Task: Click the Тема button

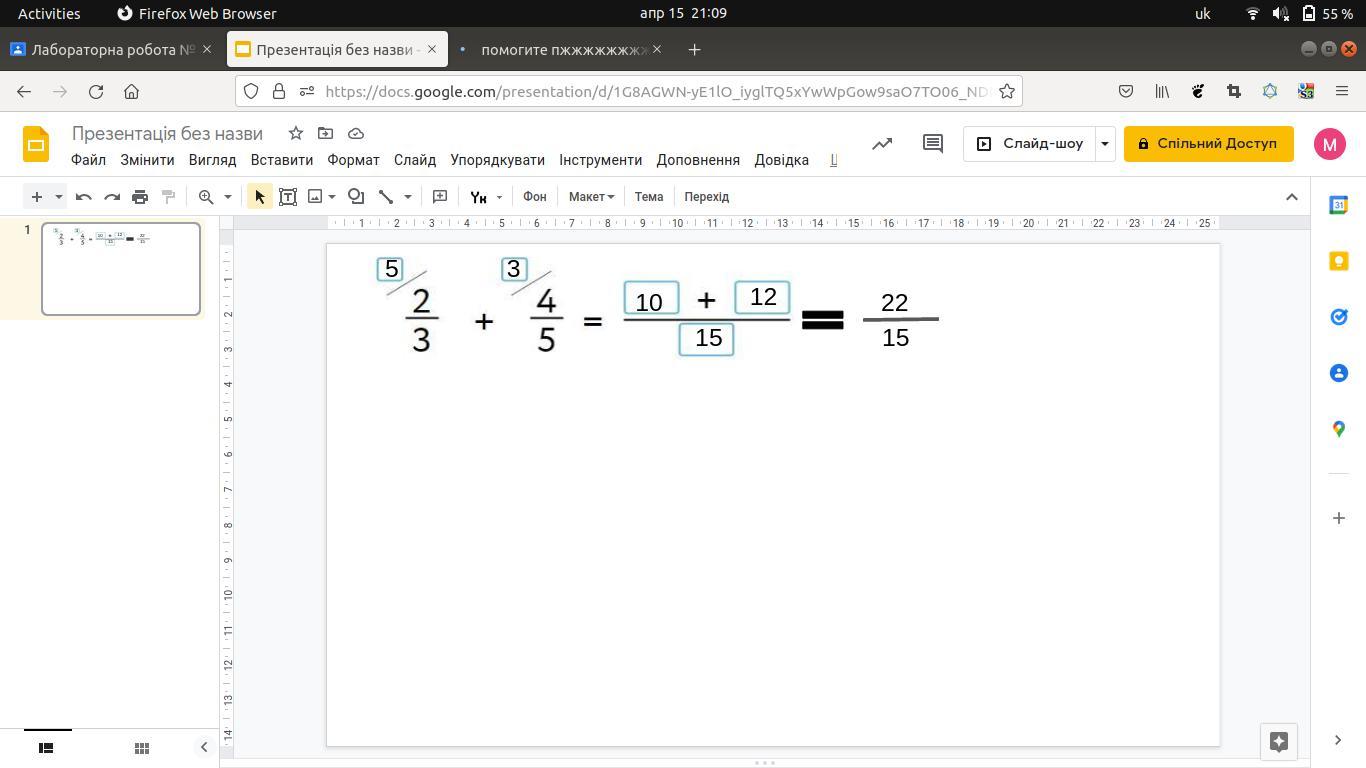Action: point(649,197)
